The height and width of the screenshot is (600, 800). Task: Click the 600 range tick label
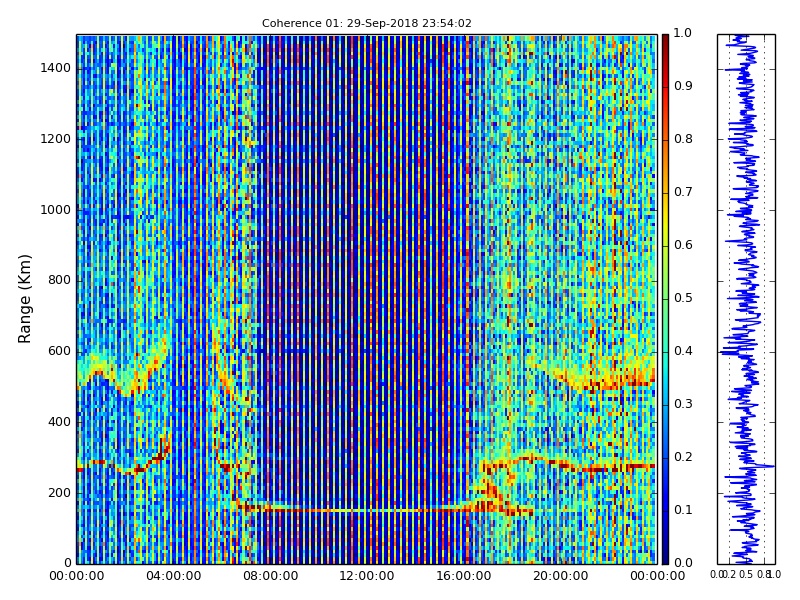pyautogui.click(x=59, y=351)
